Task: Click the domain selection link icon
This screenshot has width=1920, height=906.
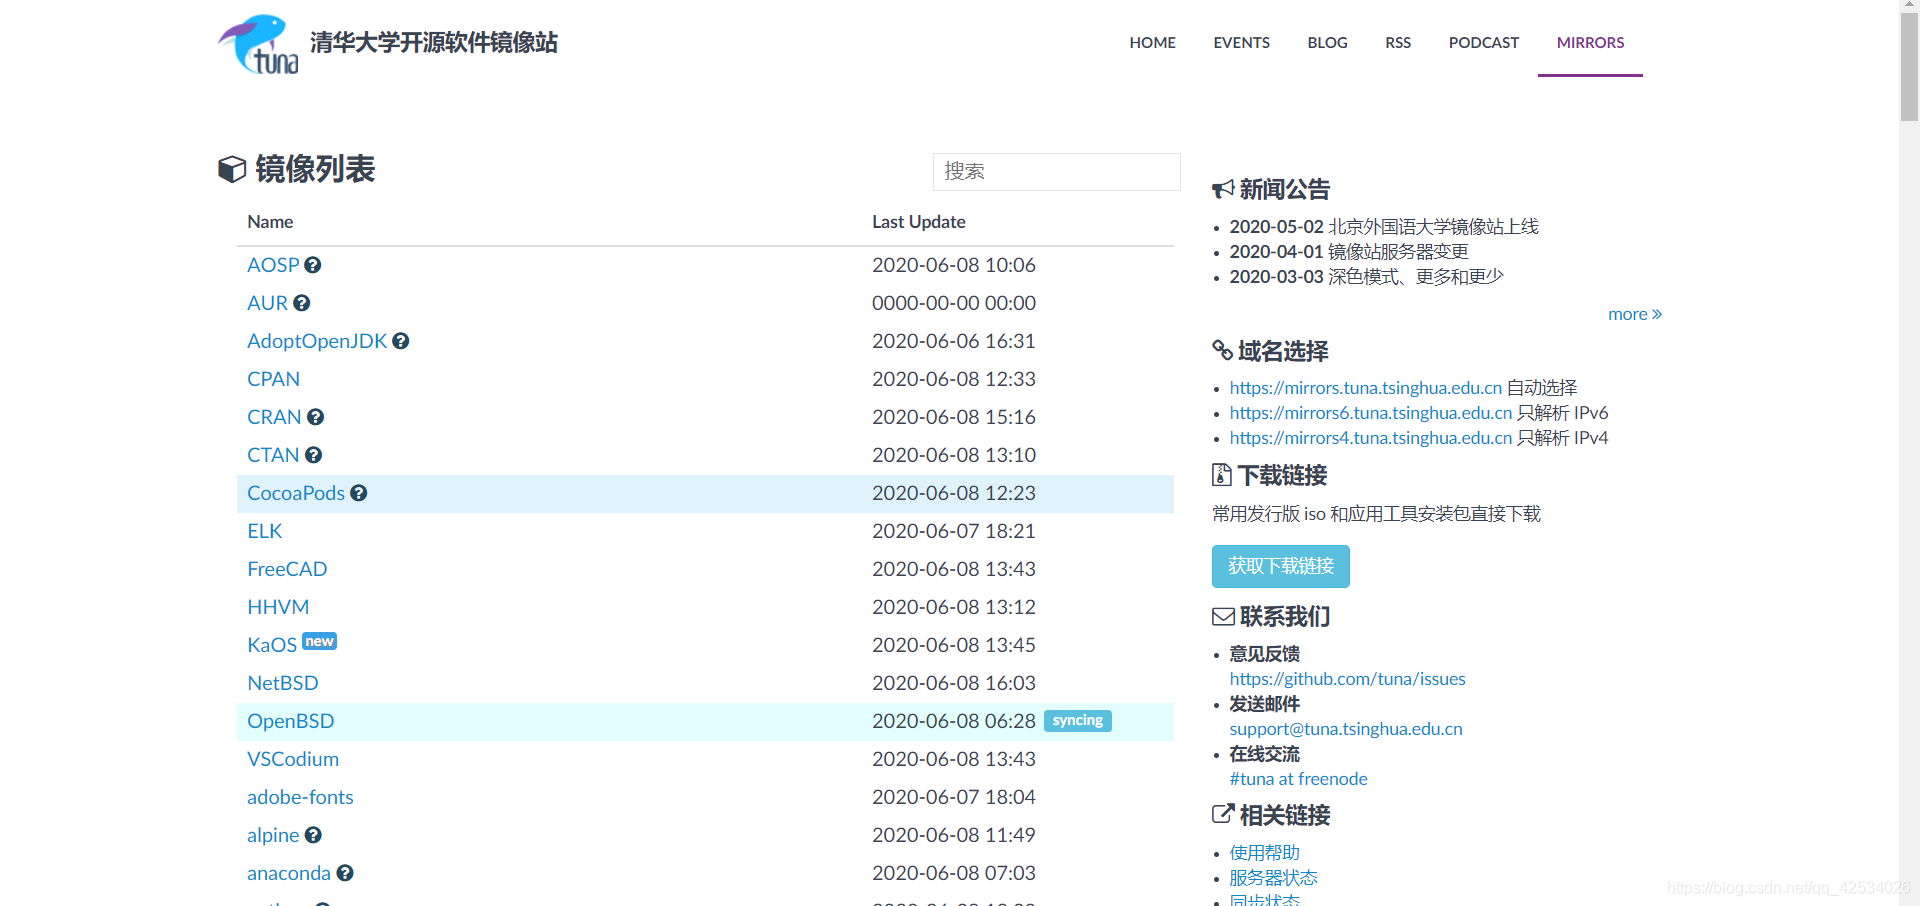Action: click(1222, 350)
